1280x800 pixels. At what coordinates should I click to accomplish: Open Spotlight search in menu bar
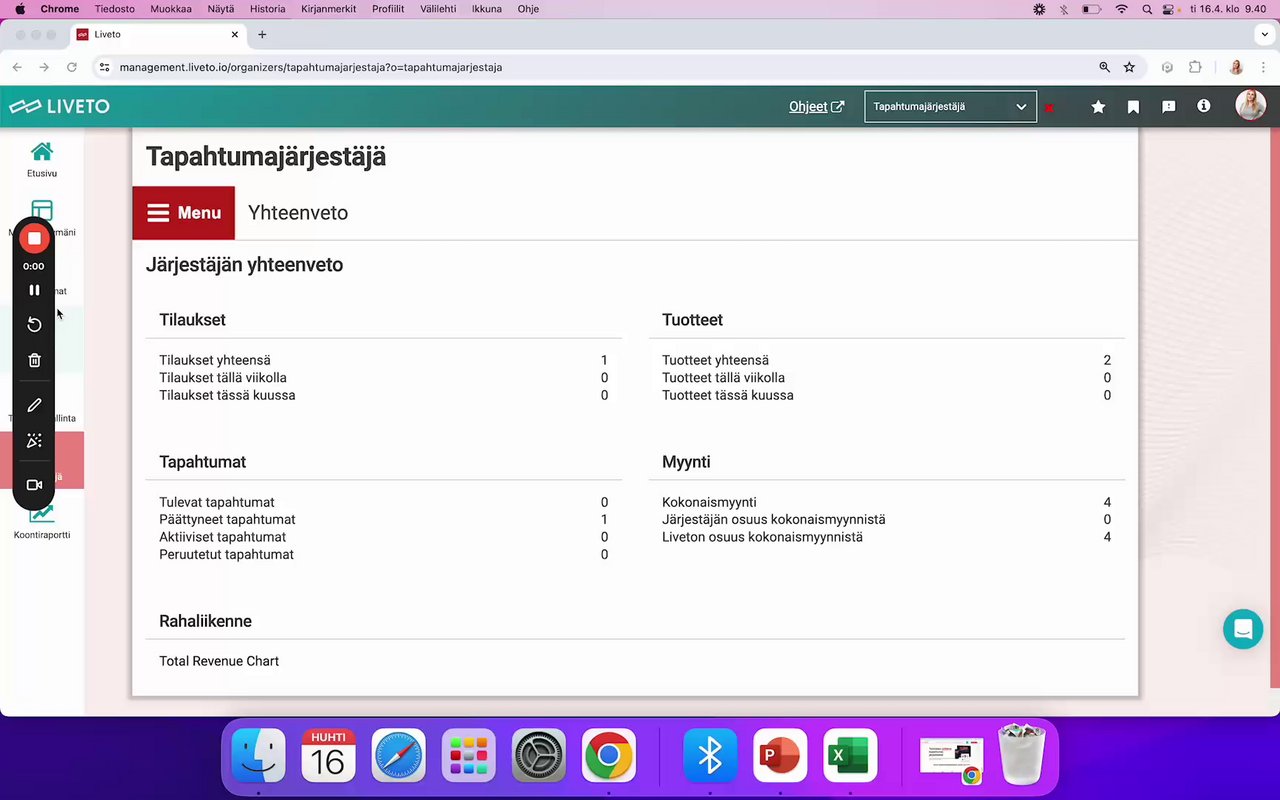1147,9
